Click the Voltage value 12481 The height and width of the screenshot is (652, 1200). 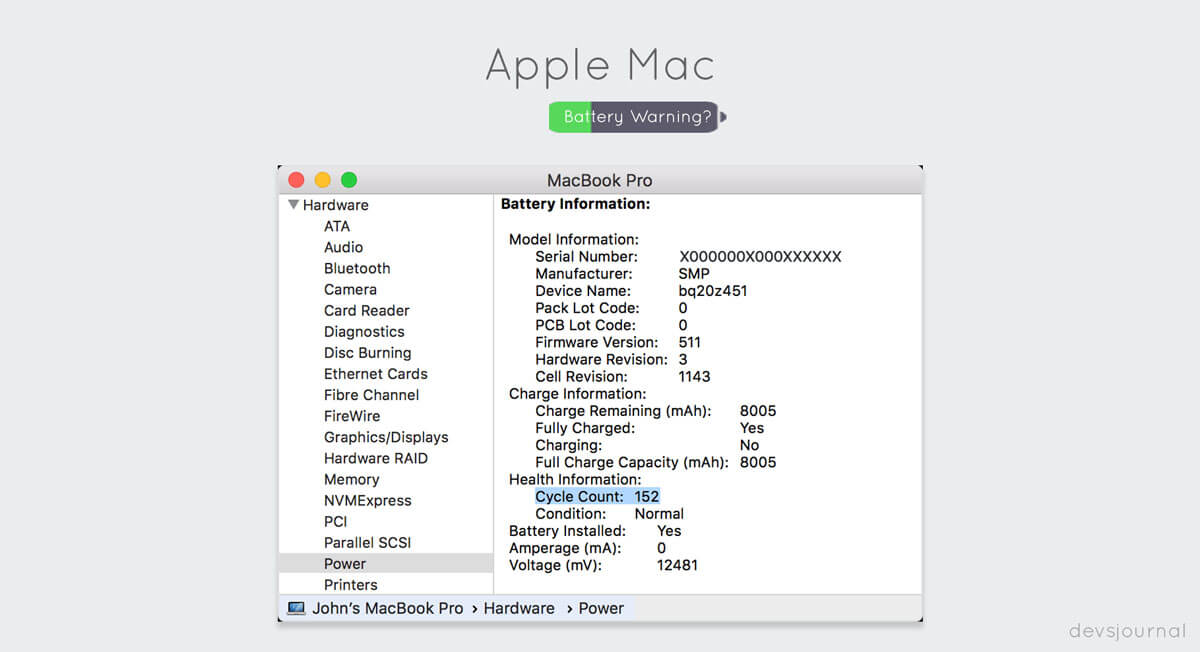click(677, 565)
